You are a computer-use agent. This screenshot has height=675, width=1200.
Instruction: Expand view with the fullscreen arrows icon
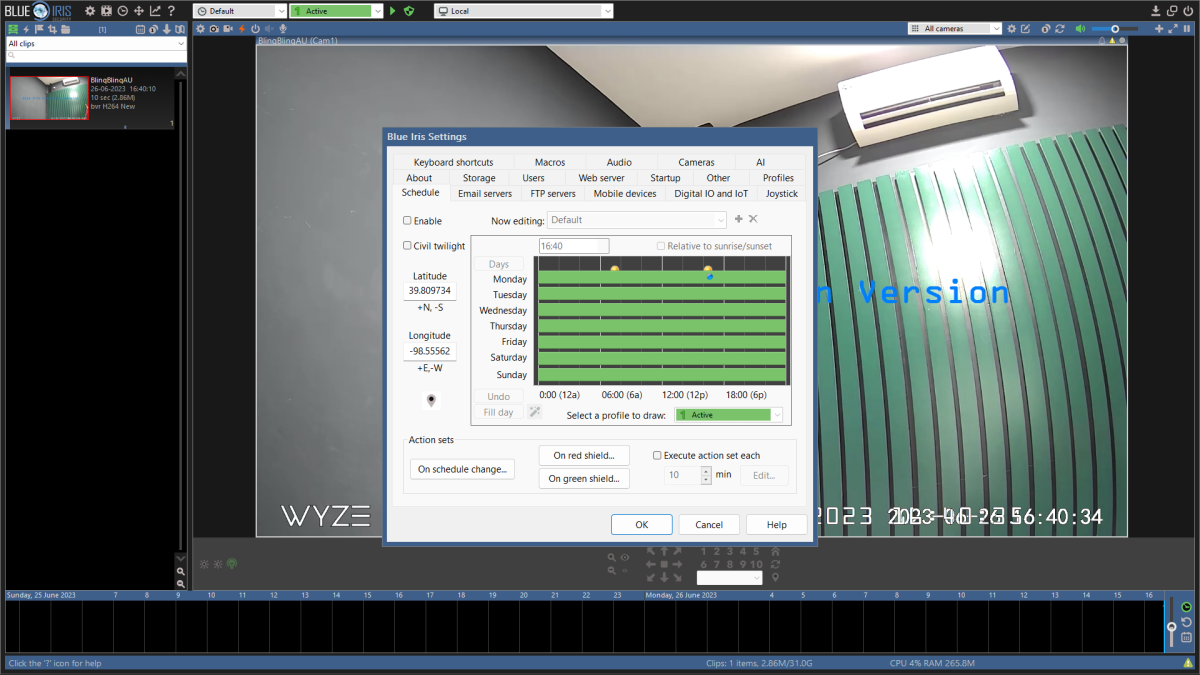(x=1172, y=28)
